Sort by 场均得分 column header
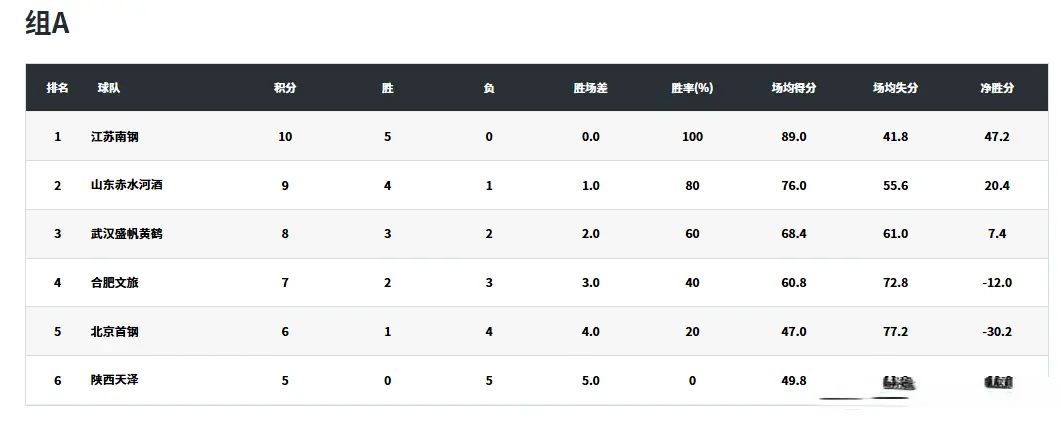The height and width of the screenshot is (421, 1061). click(794, 88)
